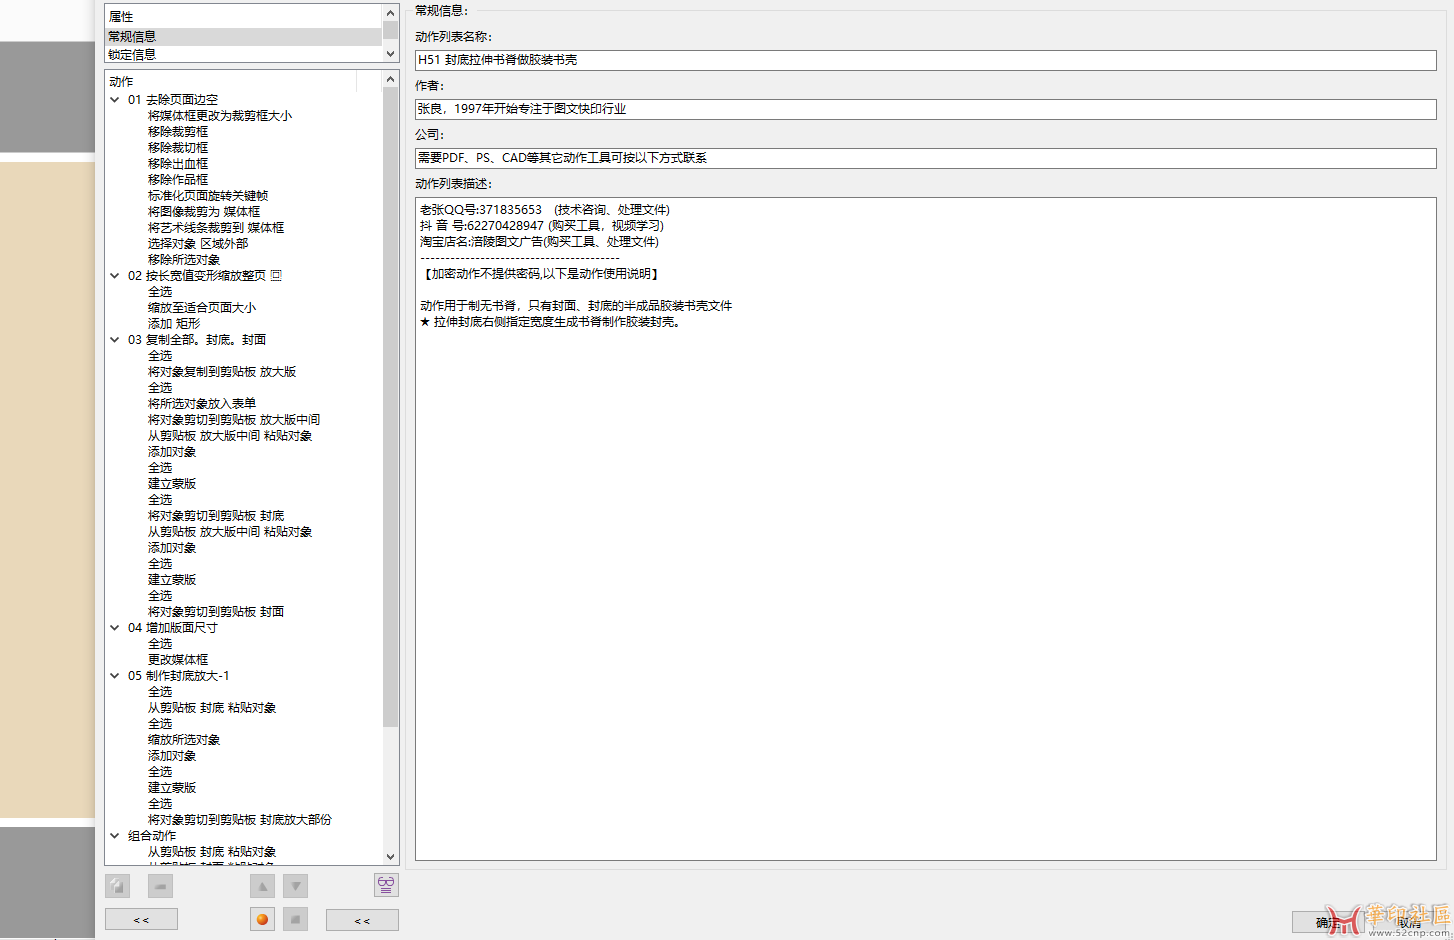Click the purple glasses inspector icon

tap(386, 885)
